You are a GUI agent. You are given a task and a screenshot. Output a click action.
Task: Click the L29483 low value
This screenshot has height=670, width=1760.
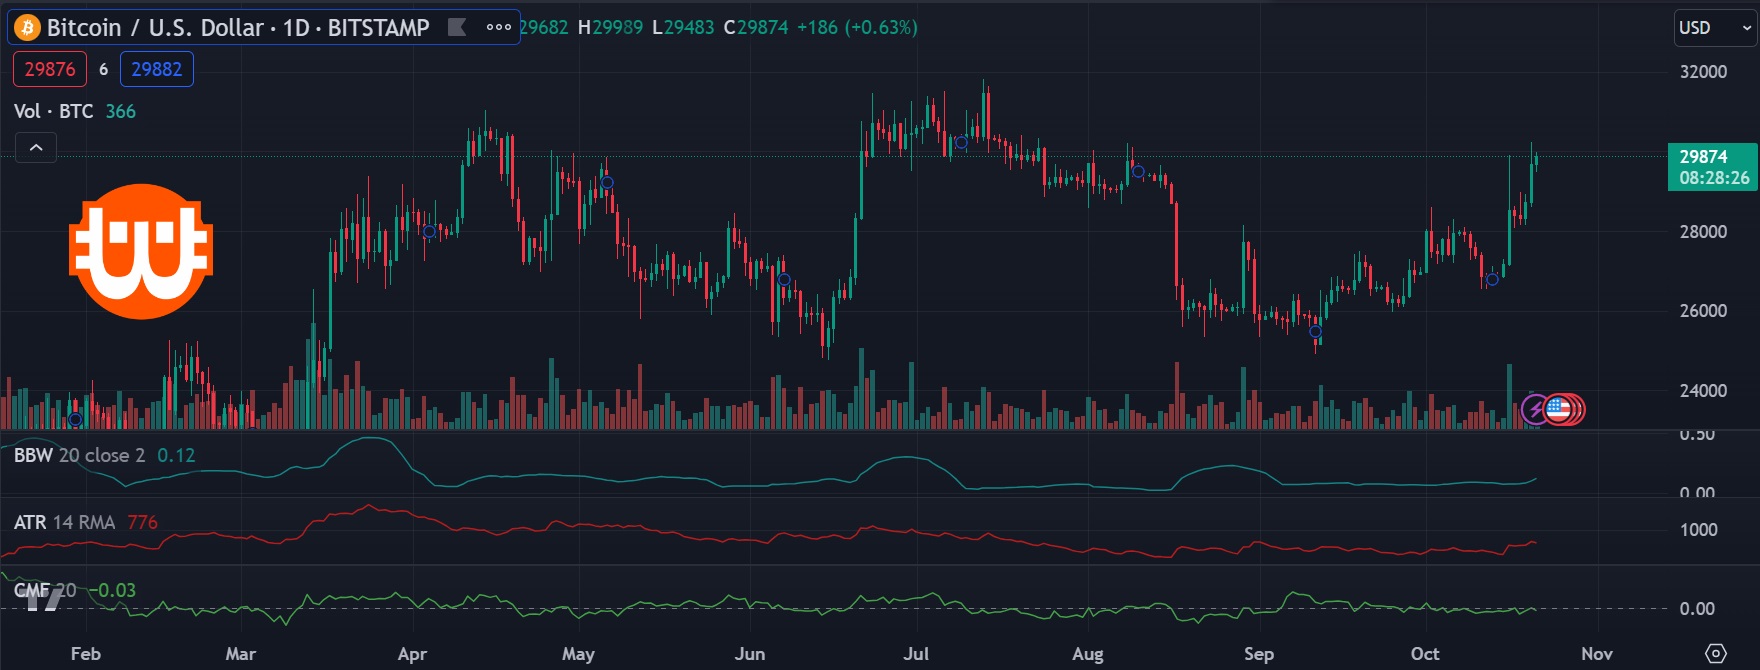click(683, 27)
